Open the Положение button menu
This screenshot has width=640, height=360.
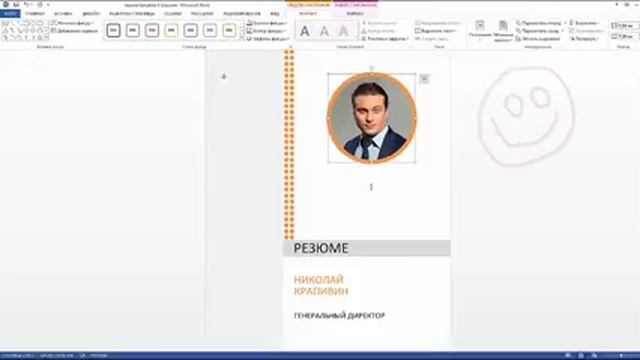click(x=480, y=31)
